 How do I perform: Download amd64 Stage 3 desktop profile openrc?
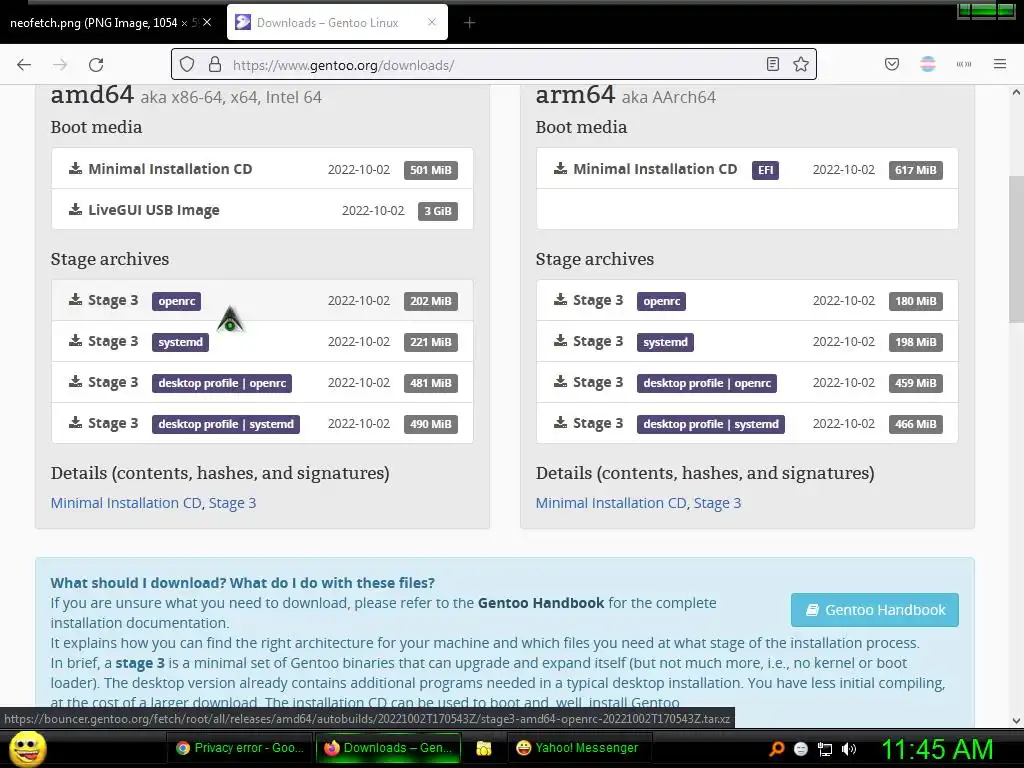(262, 383)
